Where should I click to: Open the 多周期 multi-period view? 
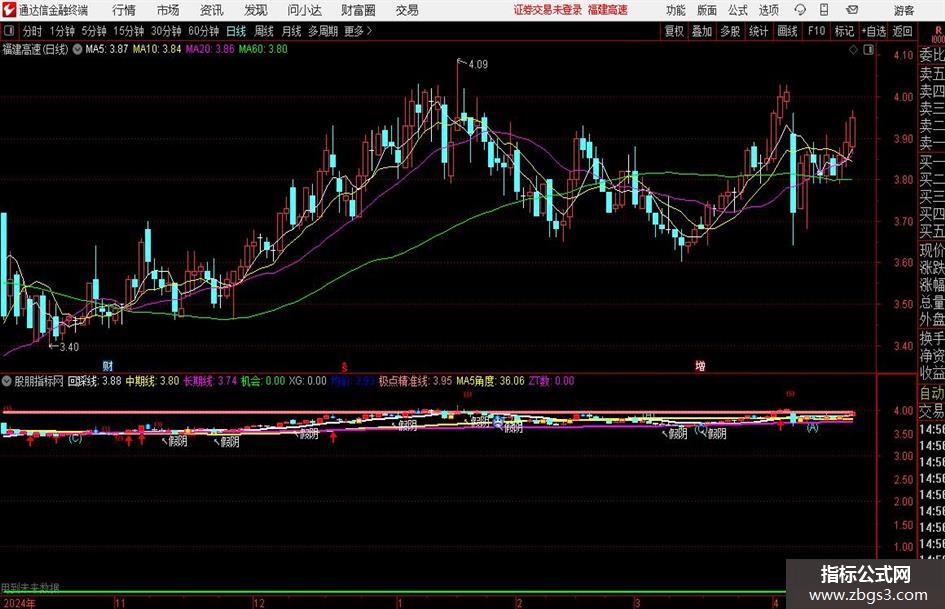(322, 31)
